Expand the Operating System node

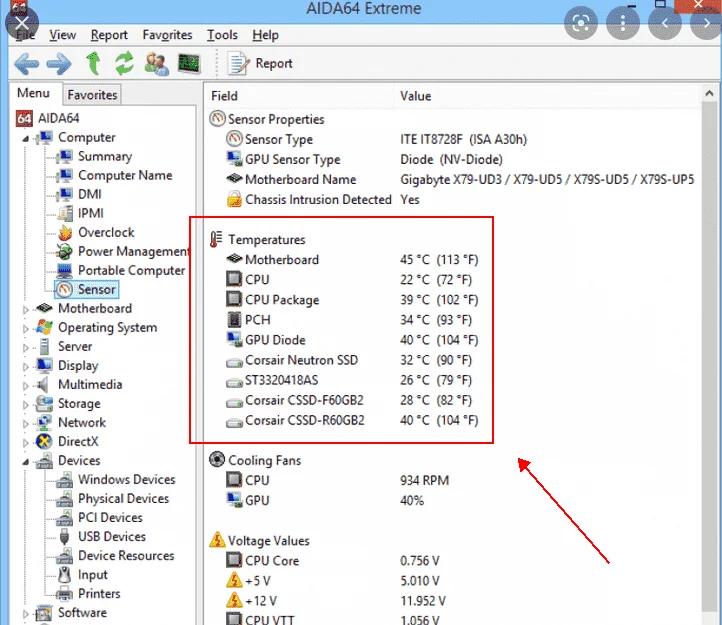pyautogui.click(x=26, y=329)
